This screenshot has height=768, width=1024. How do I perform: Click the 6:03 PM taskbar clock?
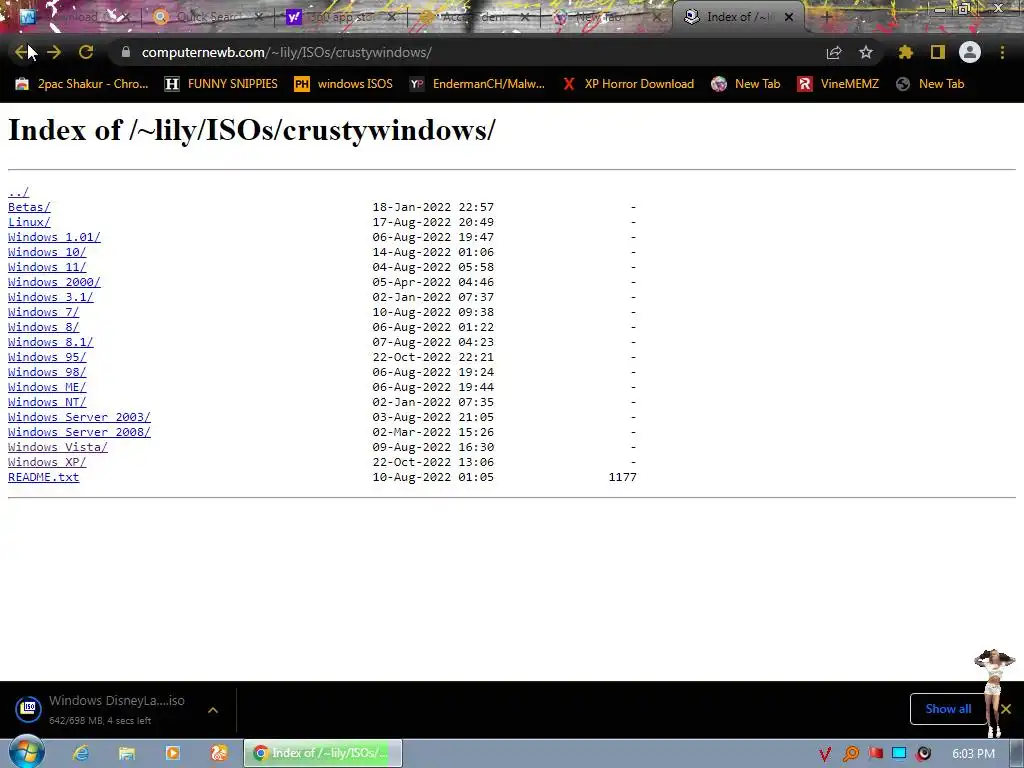point(973,754)
